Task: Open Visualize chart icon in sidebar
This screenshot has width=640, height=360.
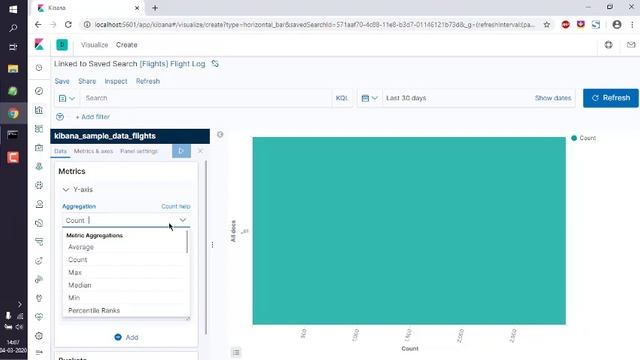Action: [39, 110]
